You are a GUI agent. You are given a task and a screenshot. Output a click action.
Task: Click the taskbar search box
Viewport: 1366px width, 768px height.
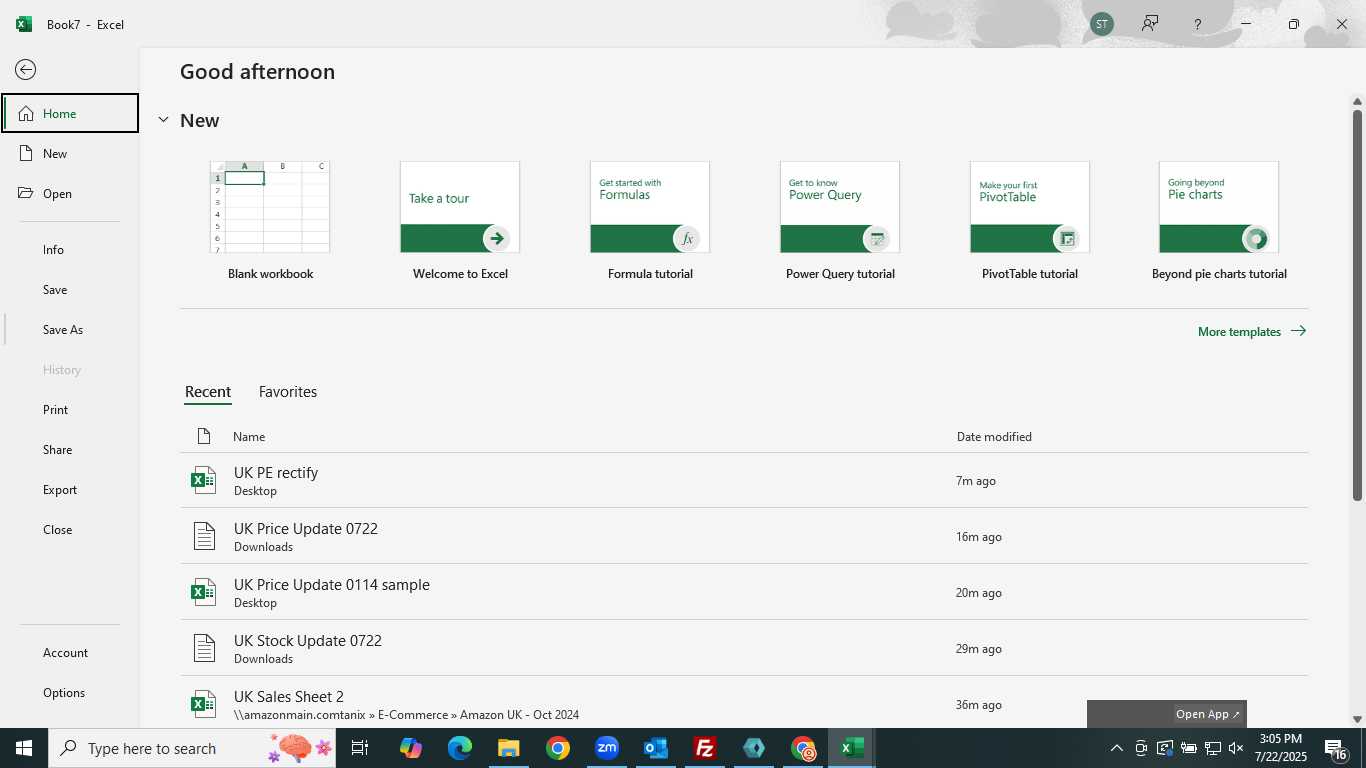[192, 748]
